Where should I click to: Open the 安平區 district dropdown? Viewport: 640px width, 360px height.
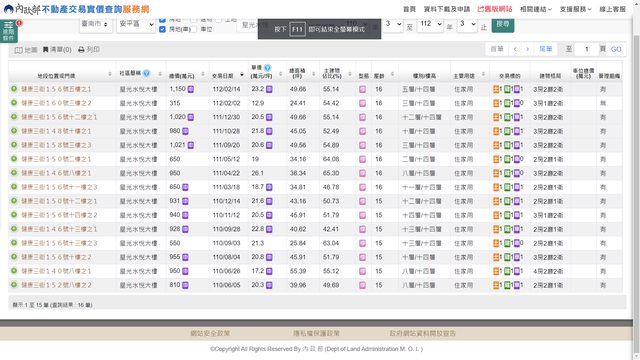[x=136, y=24]
